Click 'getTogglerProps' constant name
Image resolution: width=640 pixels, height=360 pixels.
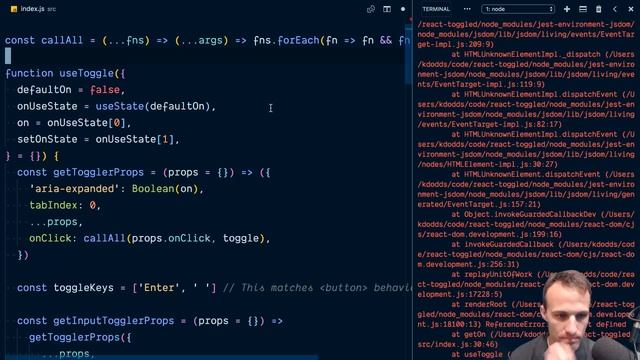click(x=98, y=173)
